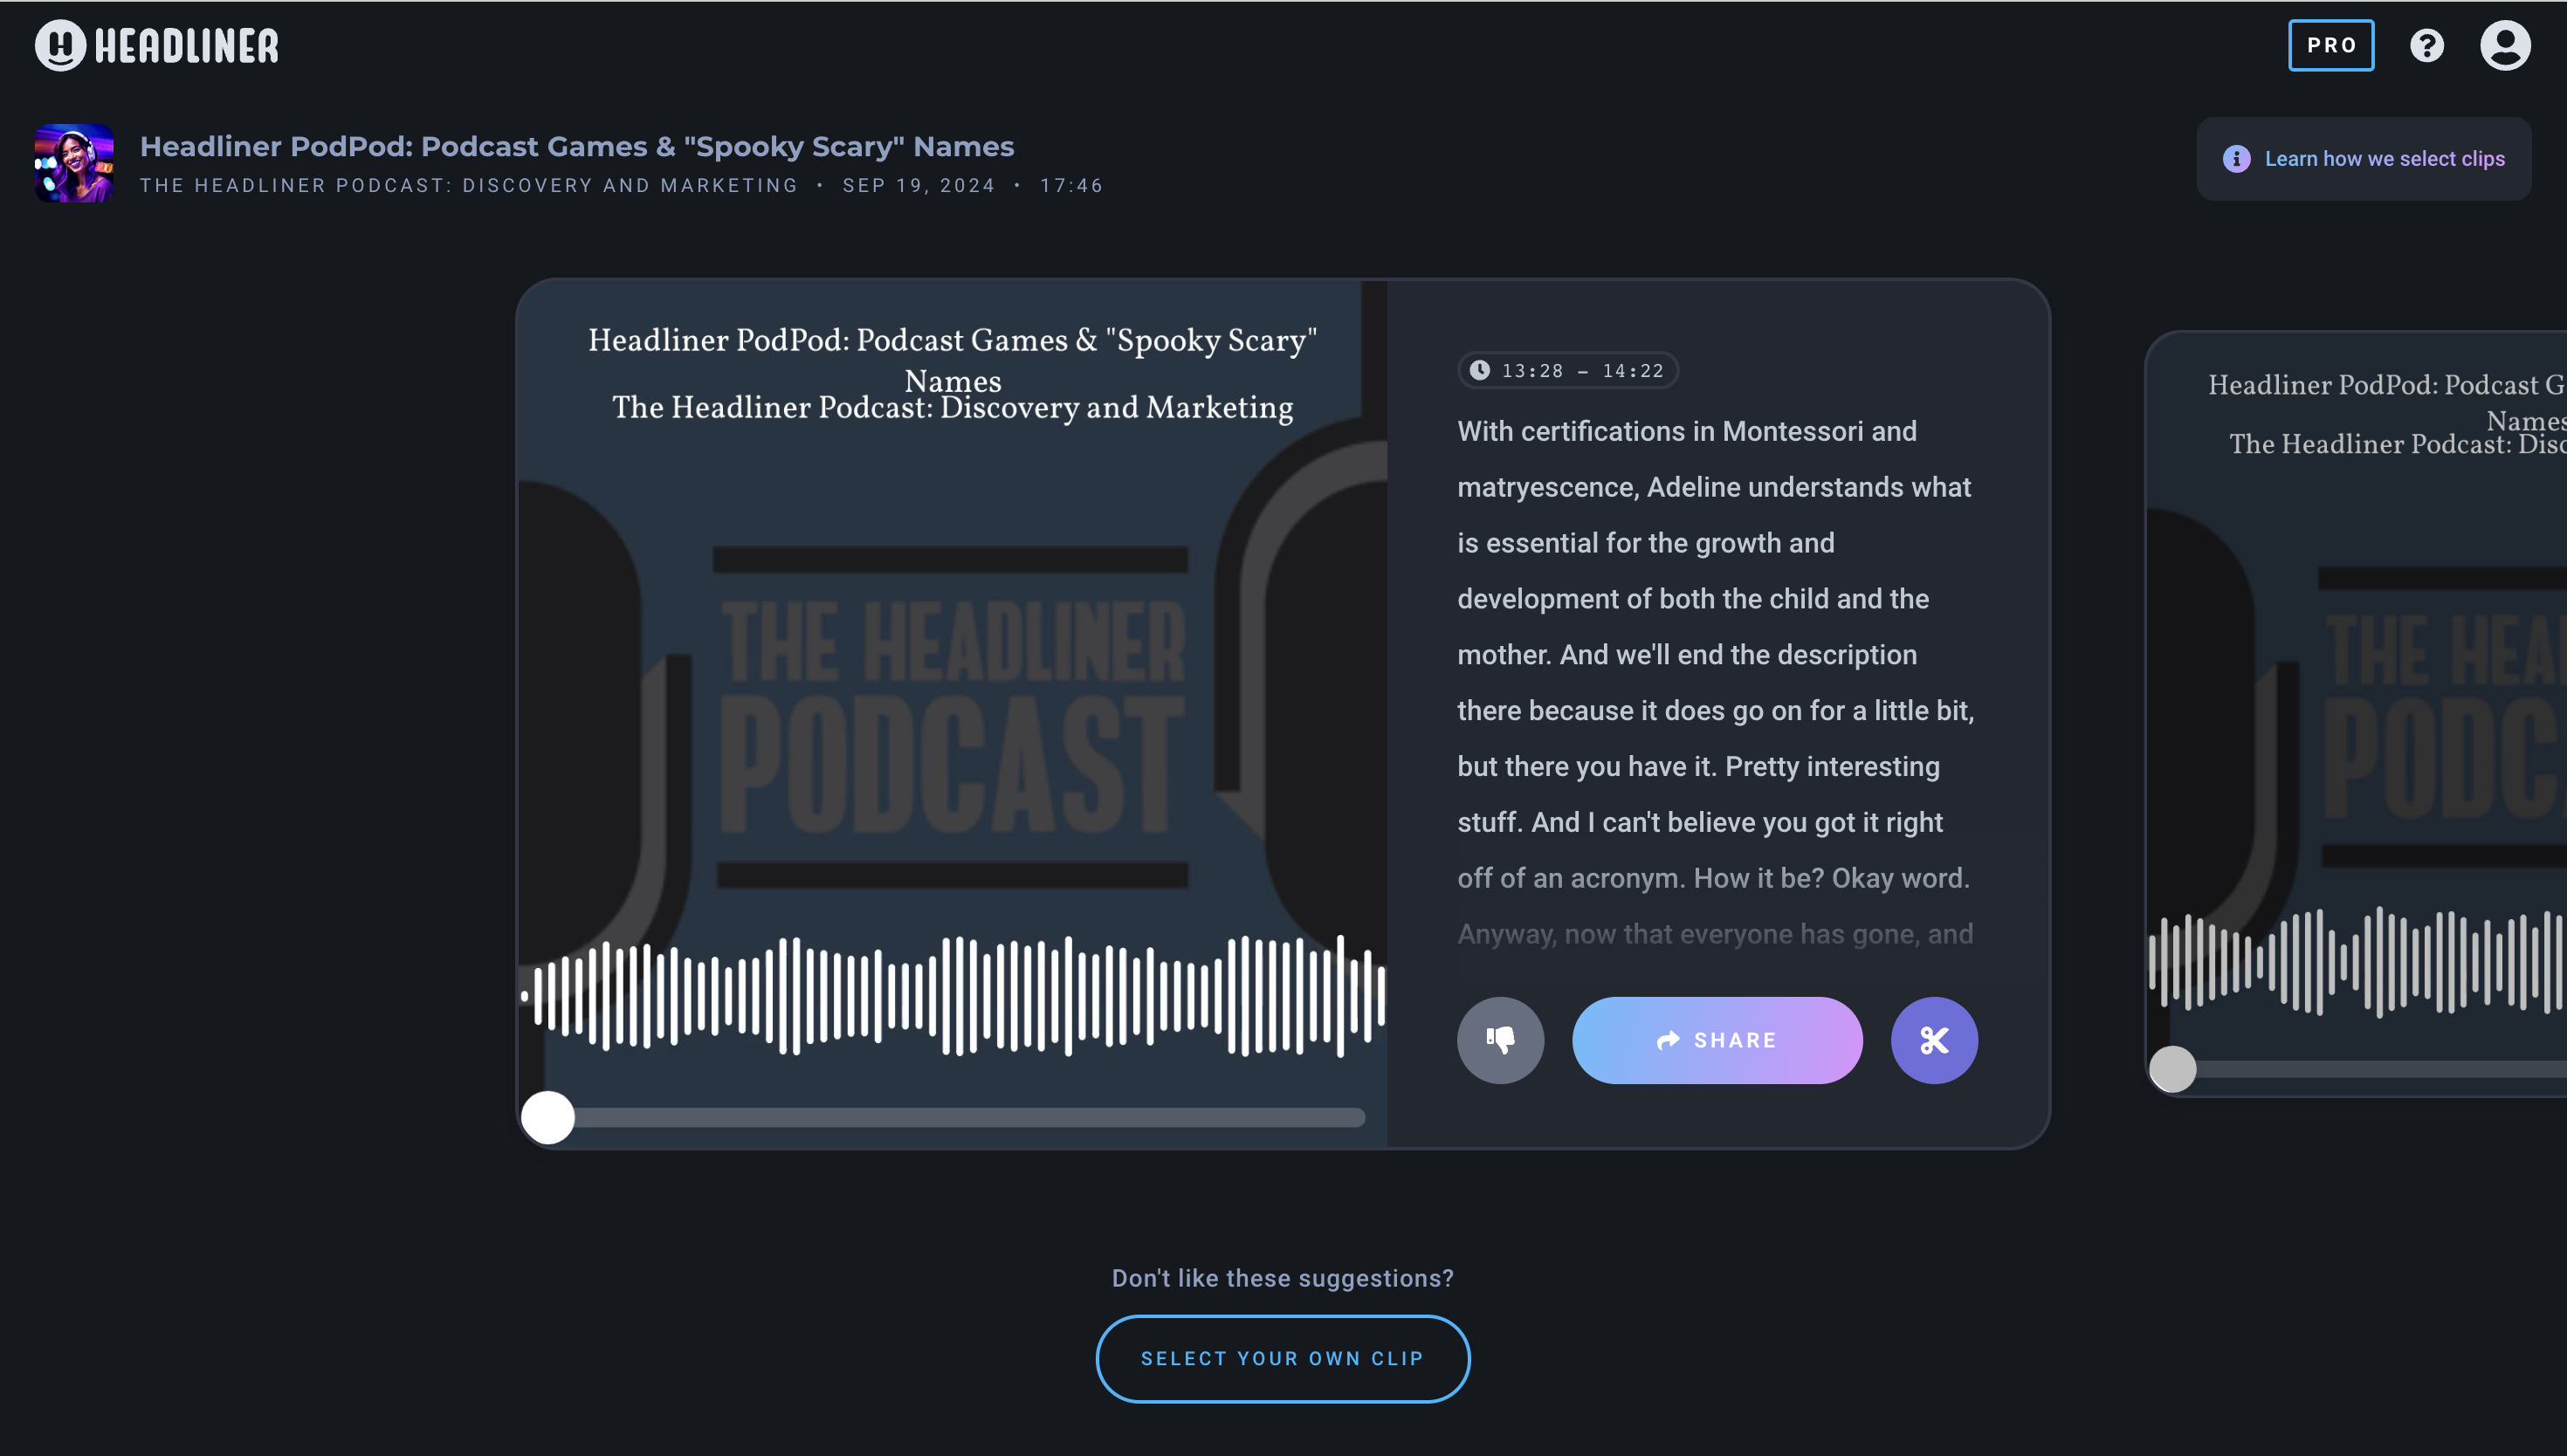This screenshot has height=1456, width=2567.
Task: Open the PRO upgrade button
Action: coord(2331,45)
